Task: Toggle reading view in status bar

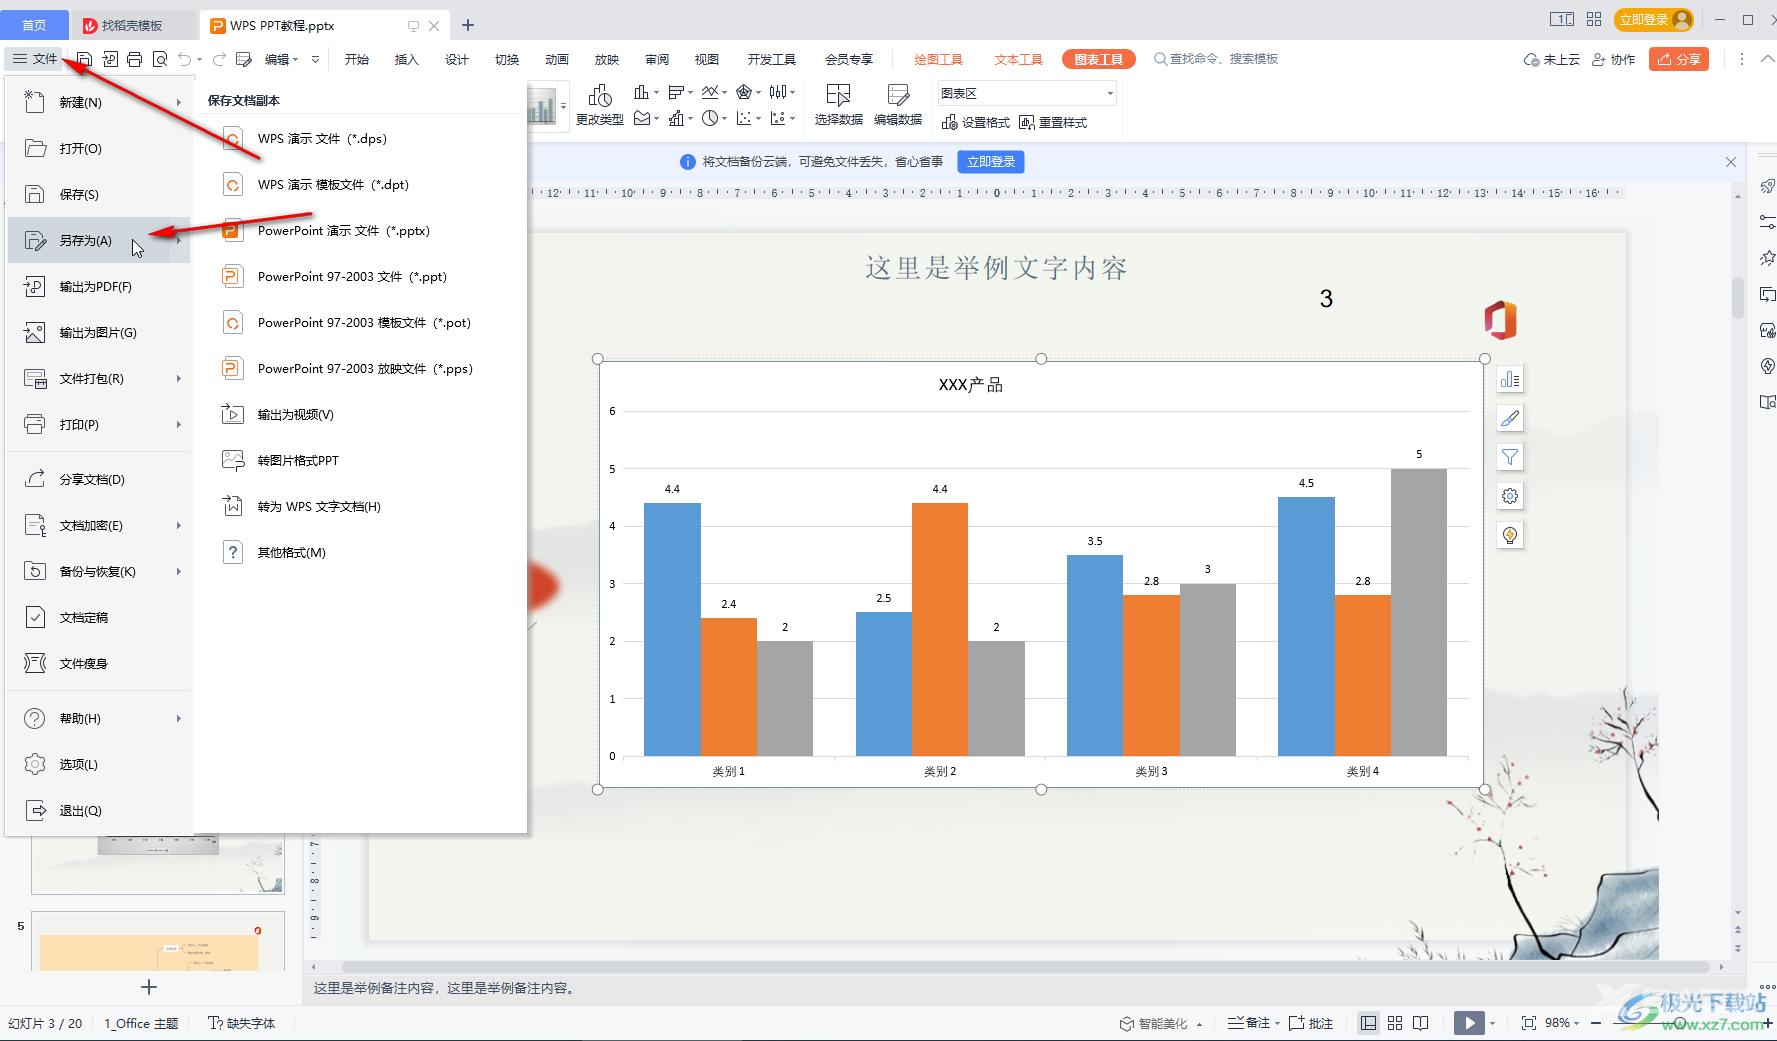Action: point(1421,1023)
